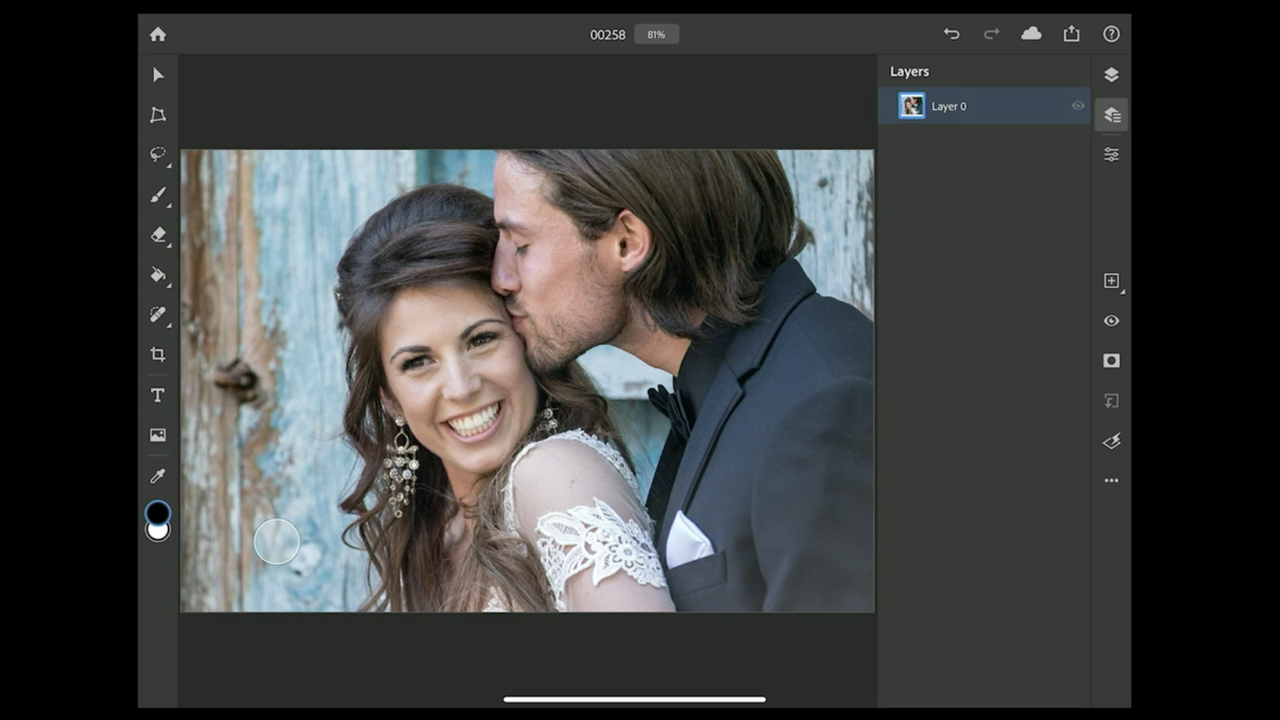The image size is (1280, 720).
Task: Open the Place Image tool
Action: [x=158, y=435]
